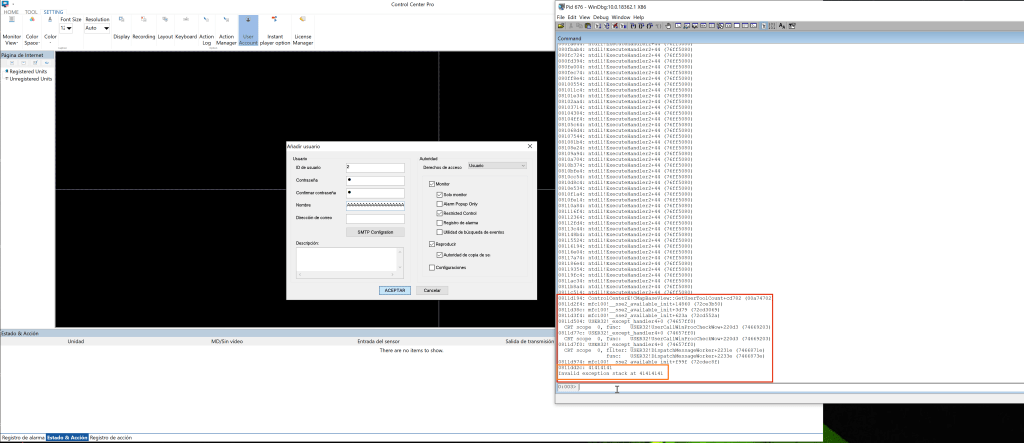The width and height of the screenshot is (1024, 443).
Task: Open the Font Size dropdown
Action: click(67, 28)
